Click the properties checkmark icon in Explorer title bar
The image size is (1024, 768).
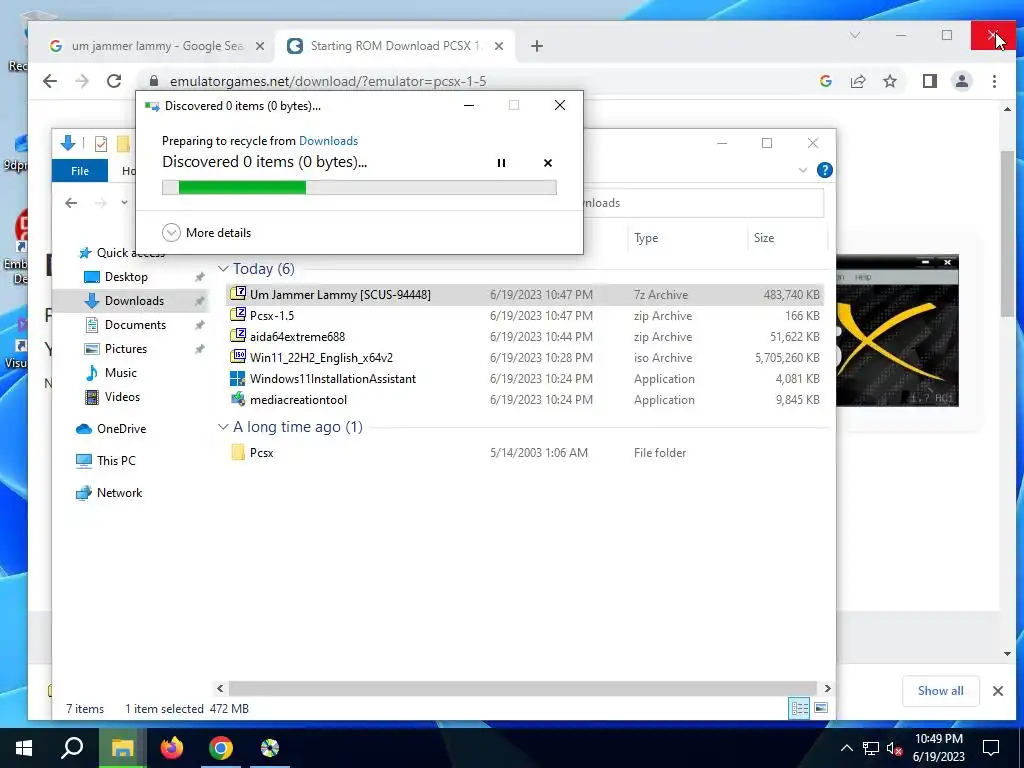click(x=101, y=143)
